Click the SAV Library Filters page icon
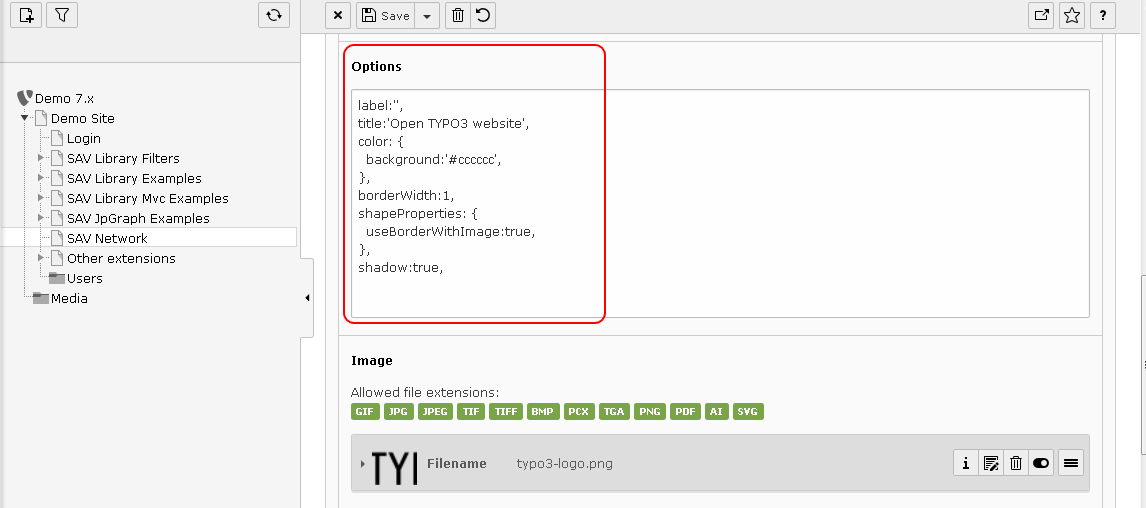Screen dimensions: 1146x508 pyautogui.click(x=57, y=158)
